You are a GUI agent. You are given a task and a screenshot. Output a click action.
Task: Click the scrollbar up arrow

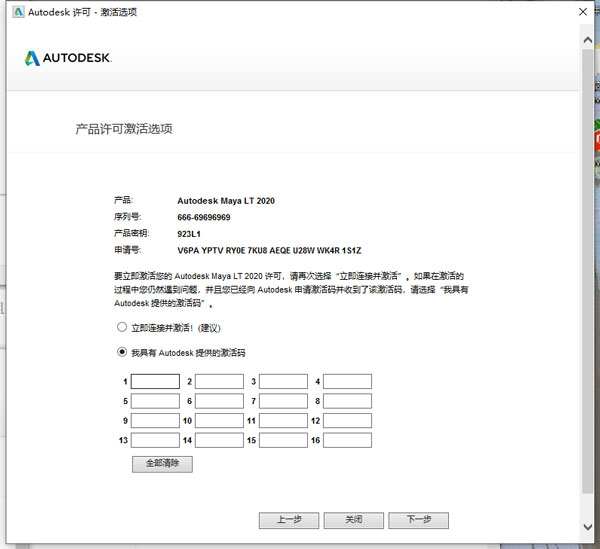coord(588,40)
